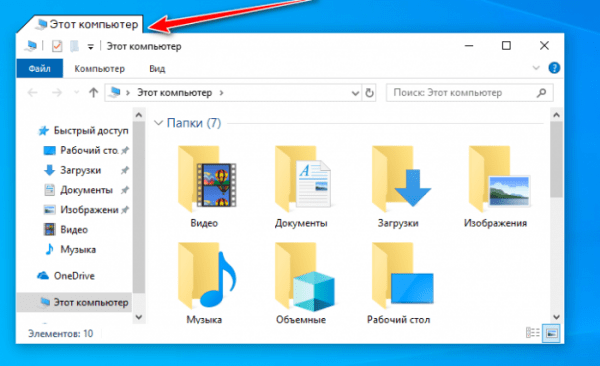Open the Customize Quick Access Toolbar dropdown

91,47
